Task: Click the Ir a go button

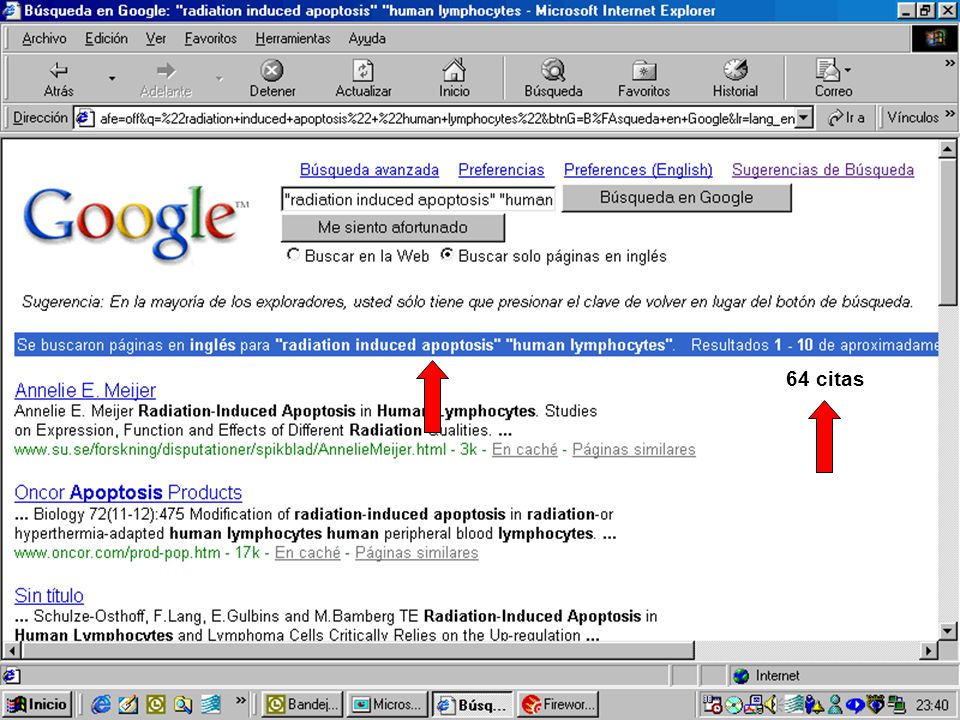Action: 846,118
